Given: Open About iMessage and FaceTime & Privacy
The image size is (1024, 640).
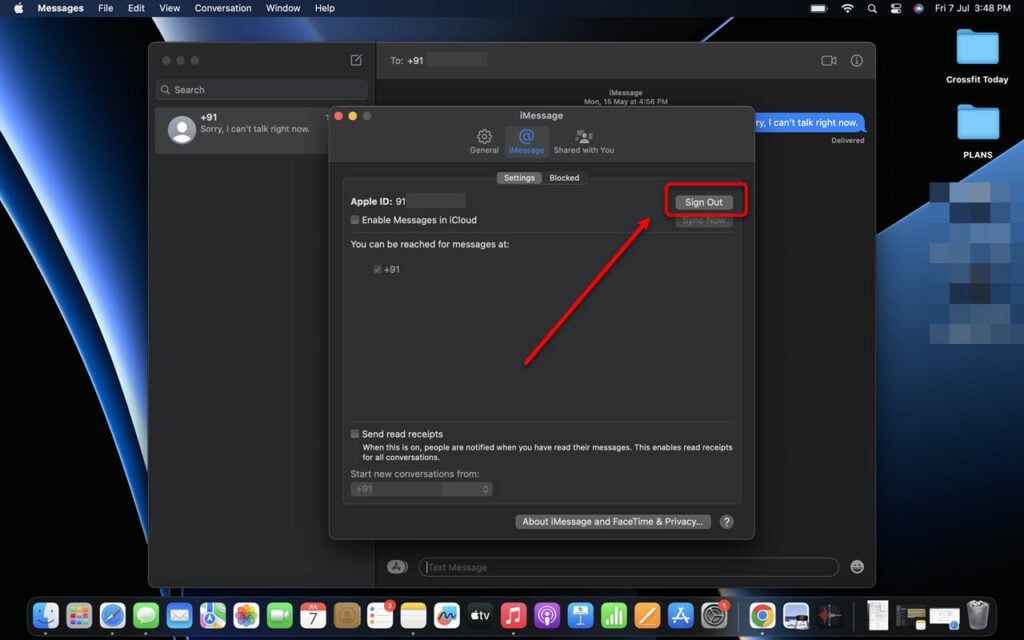Looking at the screenshot, I should coord(613,522).
